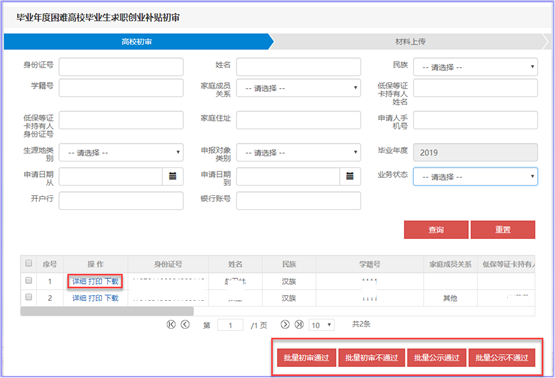Image resolution: width=555 pixels, height=378 pixels.
Task: Toggle select-all checkbox in table header
Action: click(29, 263)
